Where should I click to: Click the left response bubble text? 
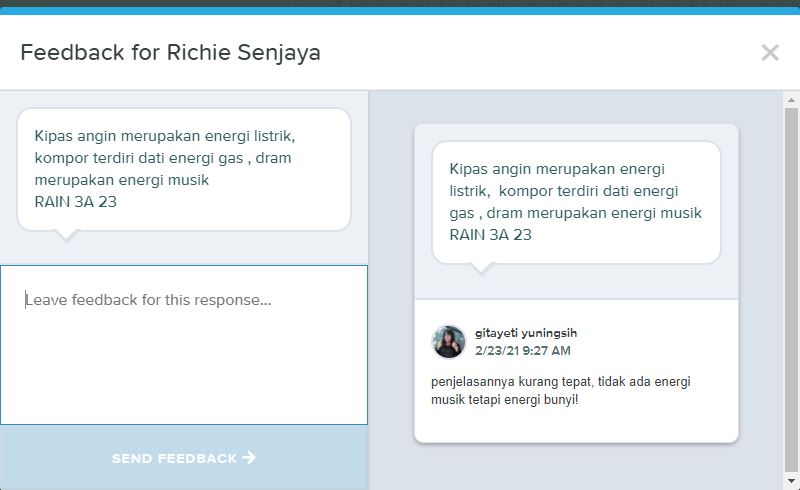165,169
